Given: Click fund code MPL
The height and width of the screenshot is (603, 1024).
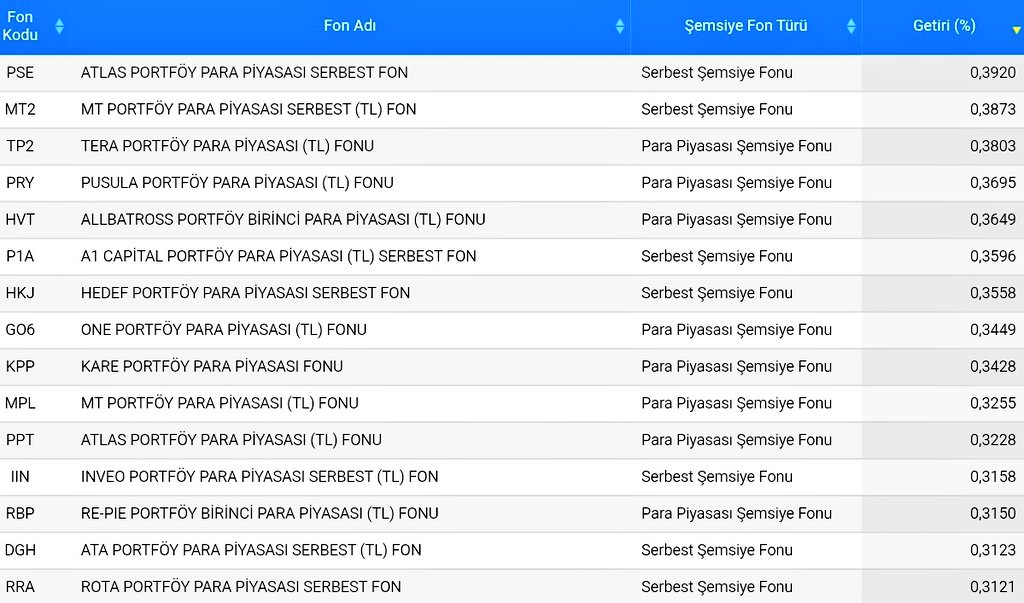Looking at the screenshot, I should (20, 403).
